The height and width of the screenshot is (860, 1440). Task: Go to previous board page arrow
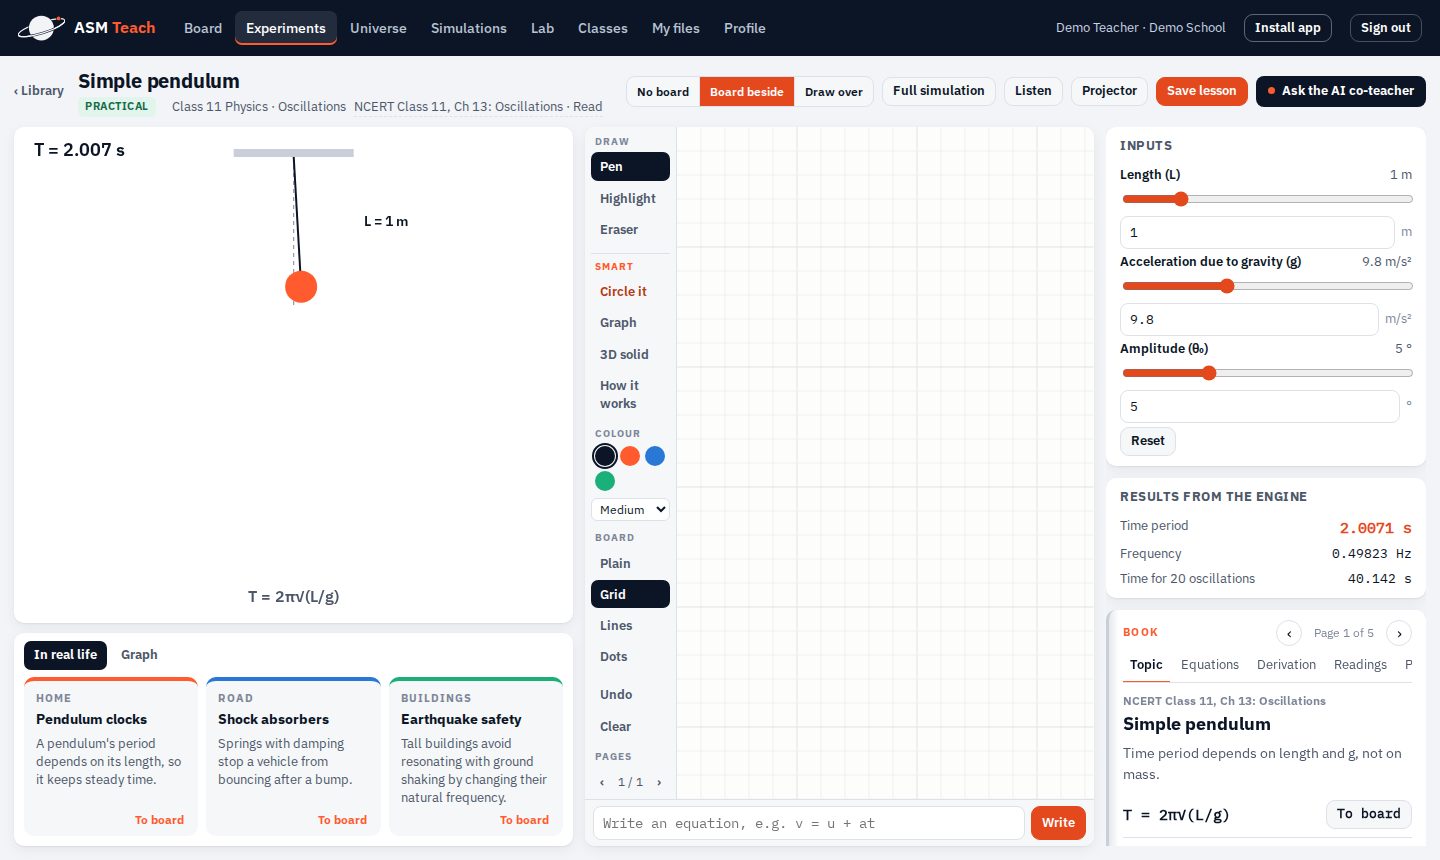click(x=602, y=782)
